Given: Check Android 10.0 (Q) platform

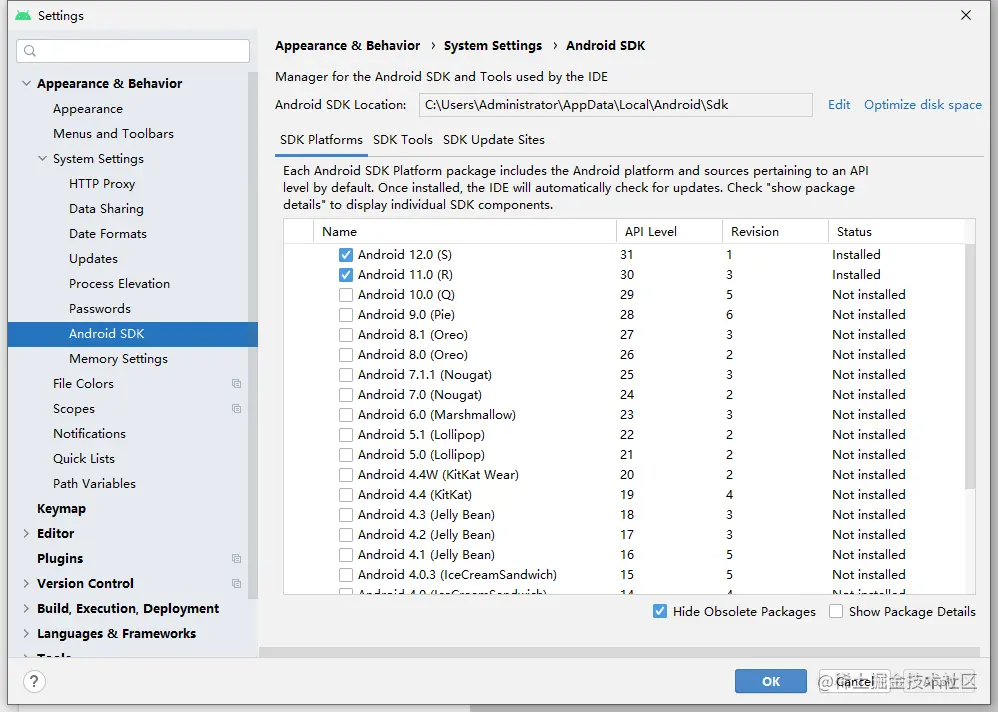Looking at the screenshot, I should pos(346,295).
